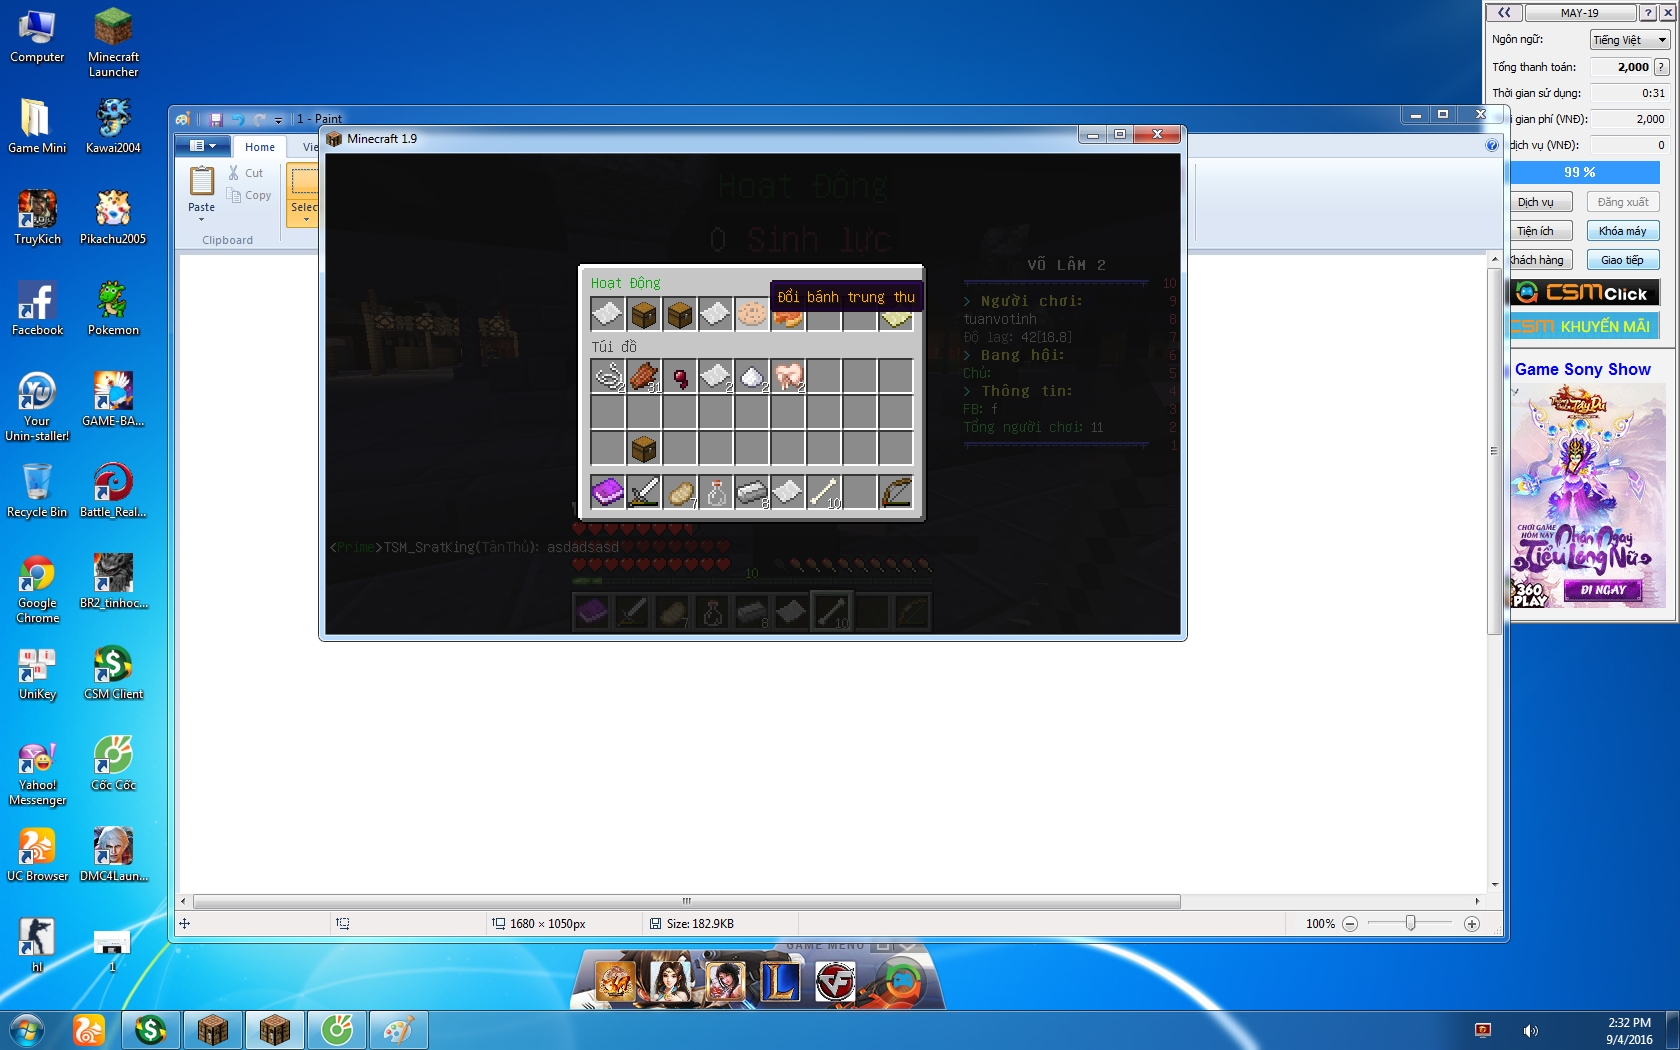The height and width of the screenshot is (1050, 1680).
Task: Open the CrossFire icon in Game Menu dock
Action: tap(835, 981)
